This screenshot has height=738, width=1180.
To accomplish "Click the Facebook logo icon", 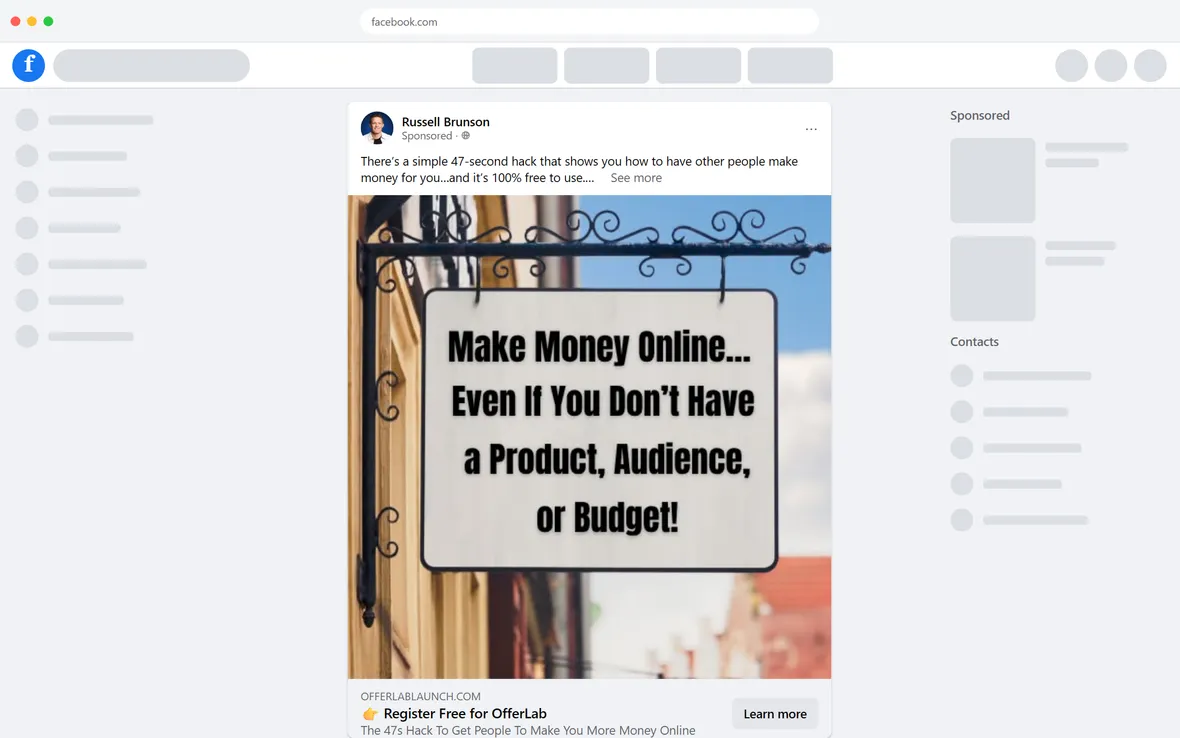I will 29,65.
